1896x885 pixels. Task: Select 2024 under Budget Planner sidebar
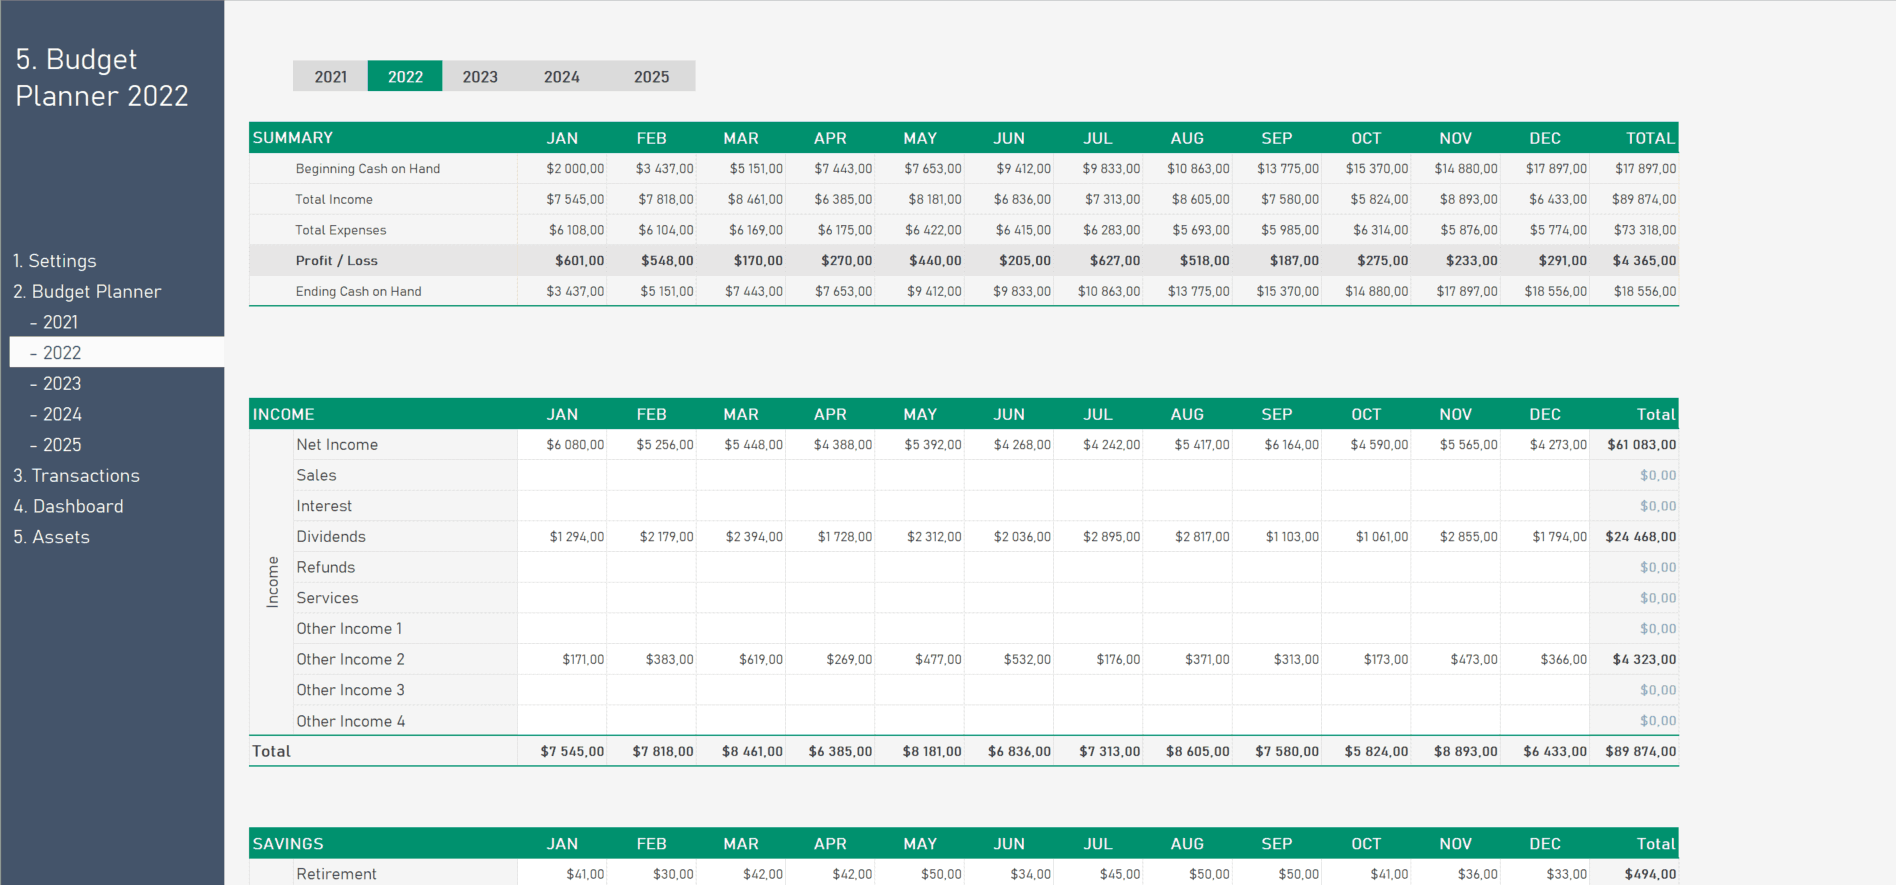[x=62, y=414]
